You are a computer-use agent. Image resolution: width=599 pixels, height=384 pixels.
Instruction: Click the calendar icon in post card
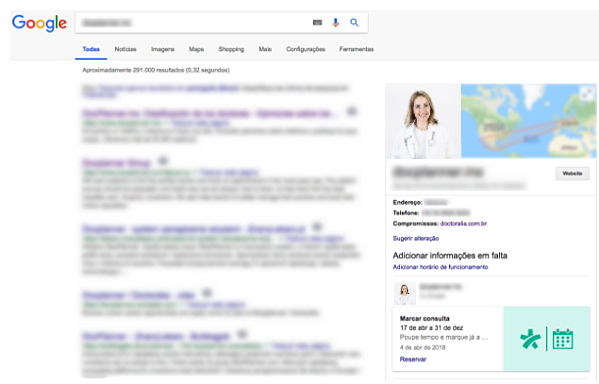pos(563,339)
